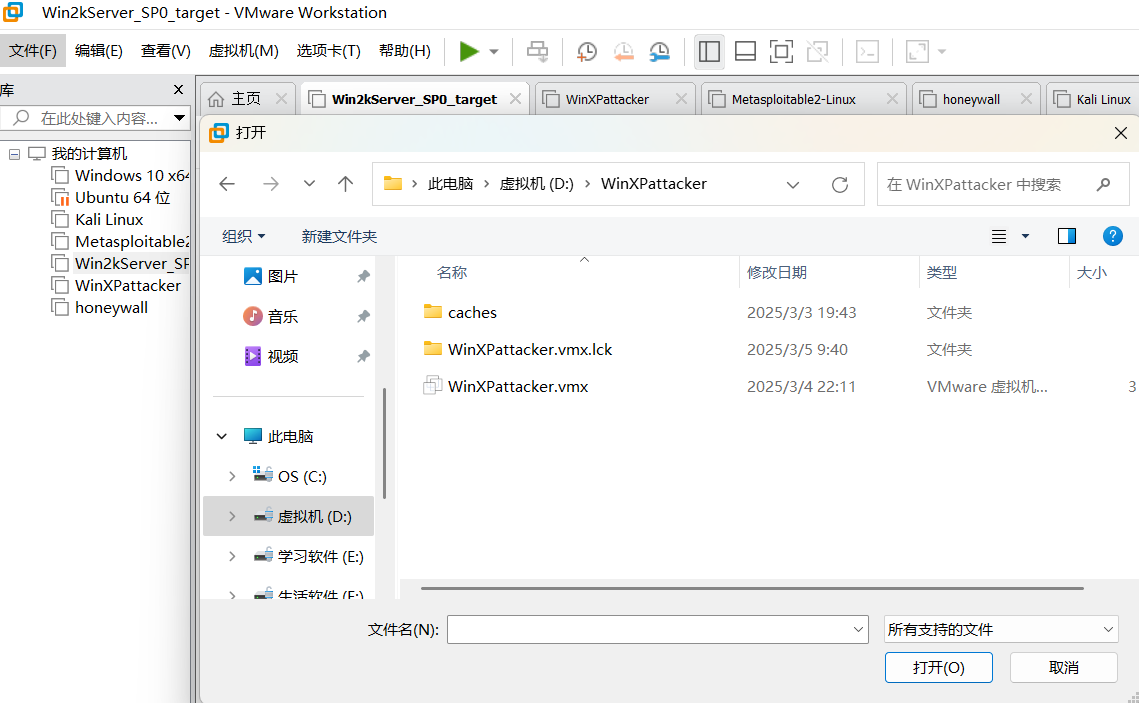Viewport: 1139px width, 703px height.
Task: Click the 新建文件夹 button
Action: point(339,236)
